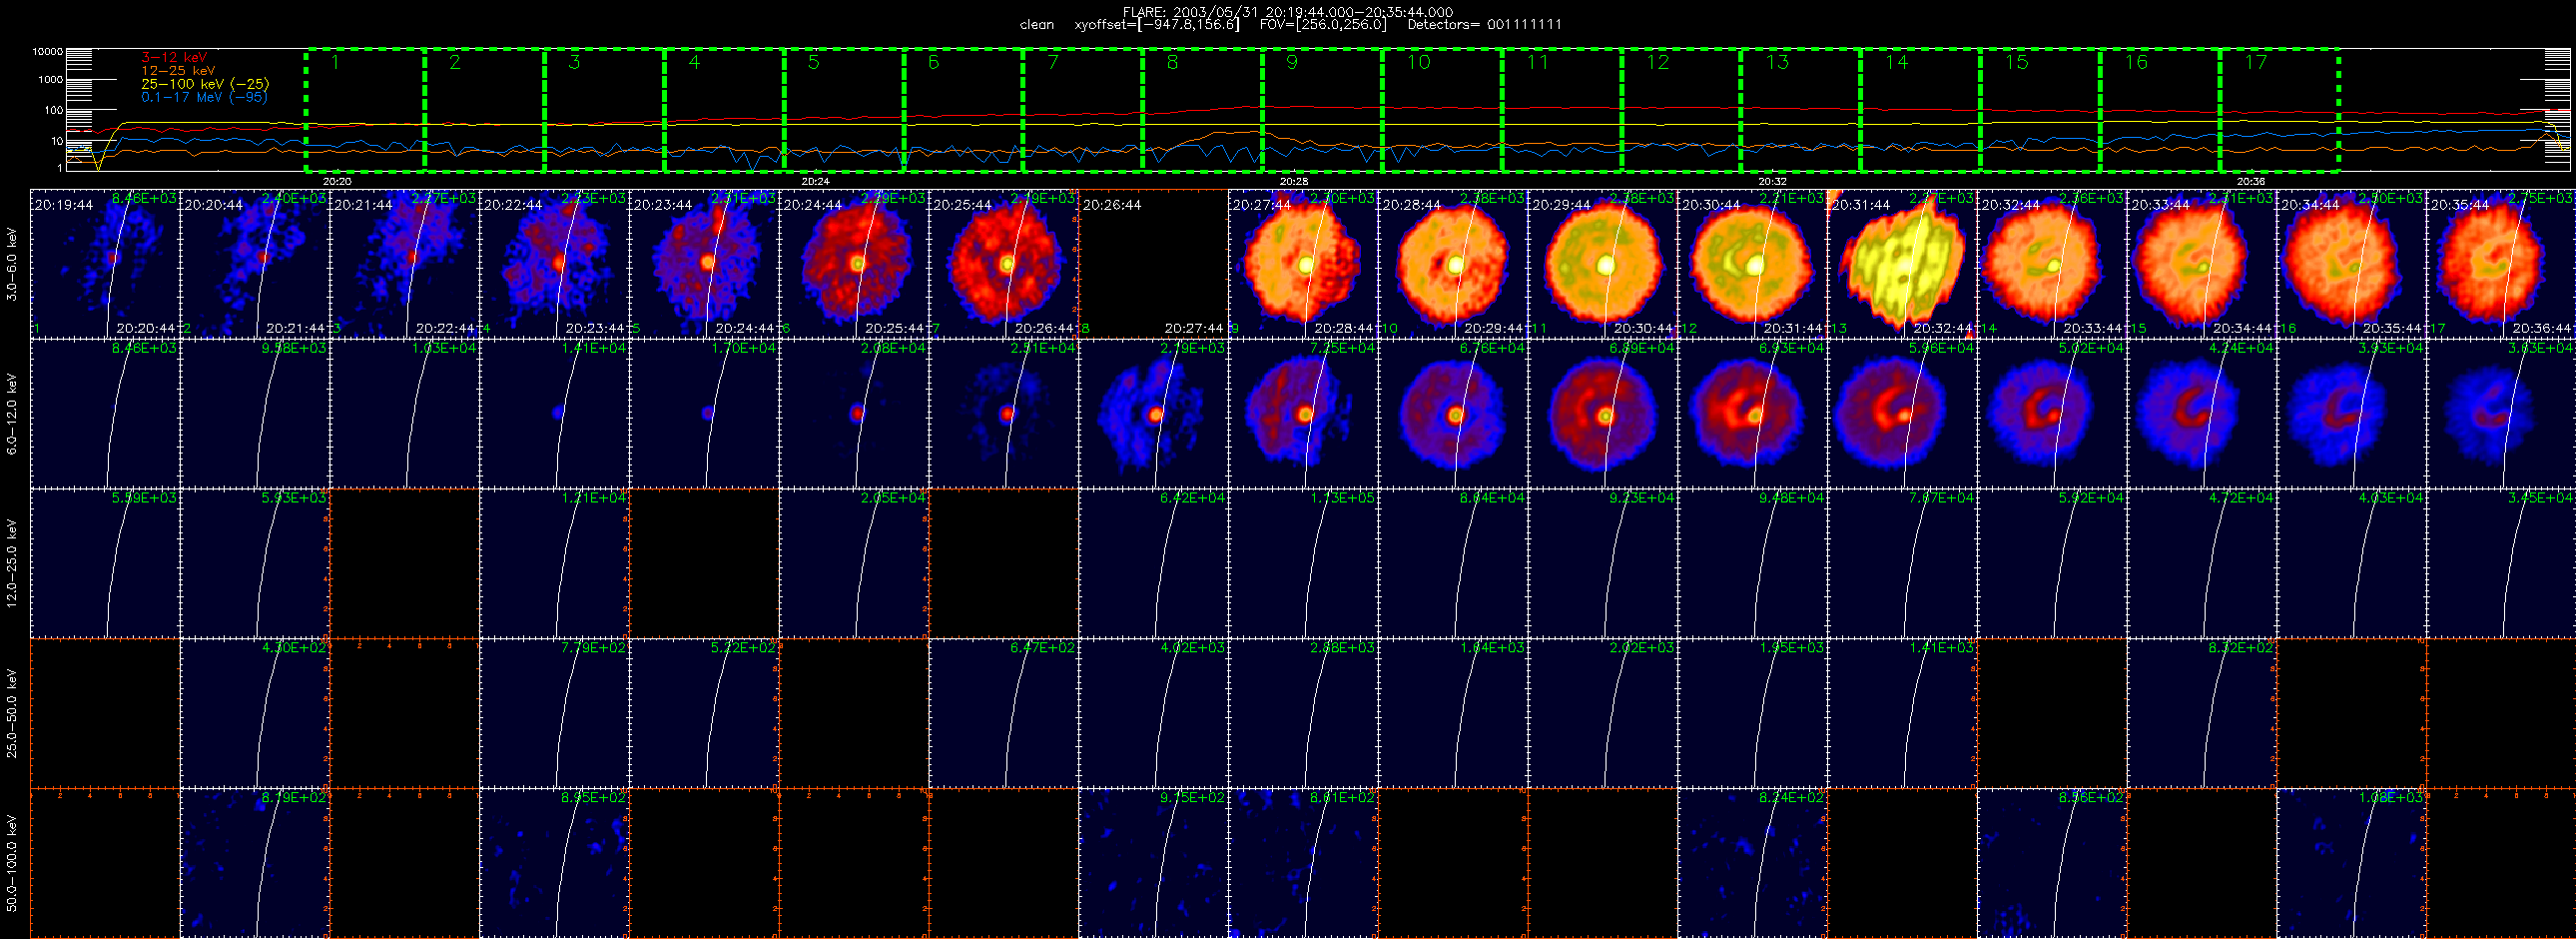Click the '20:32' time tick label

(x=1772, y=182)
